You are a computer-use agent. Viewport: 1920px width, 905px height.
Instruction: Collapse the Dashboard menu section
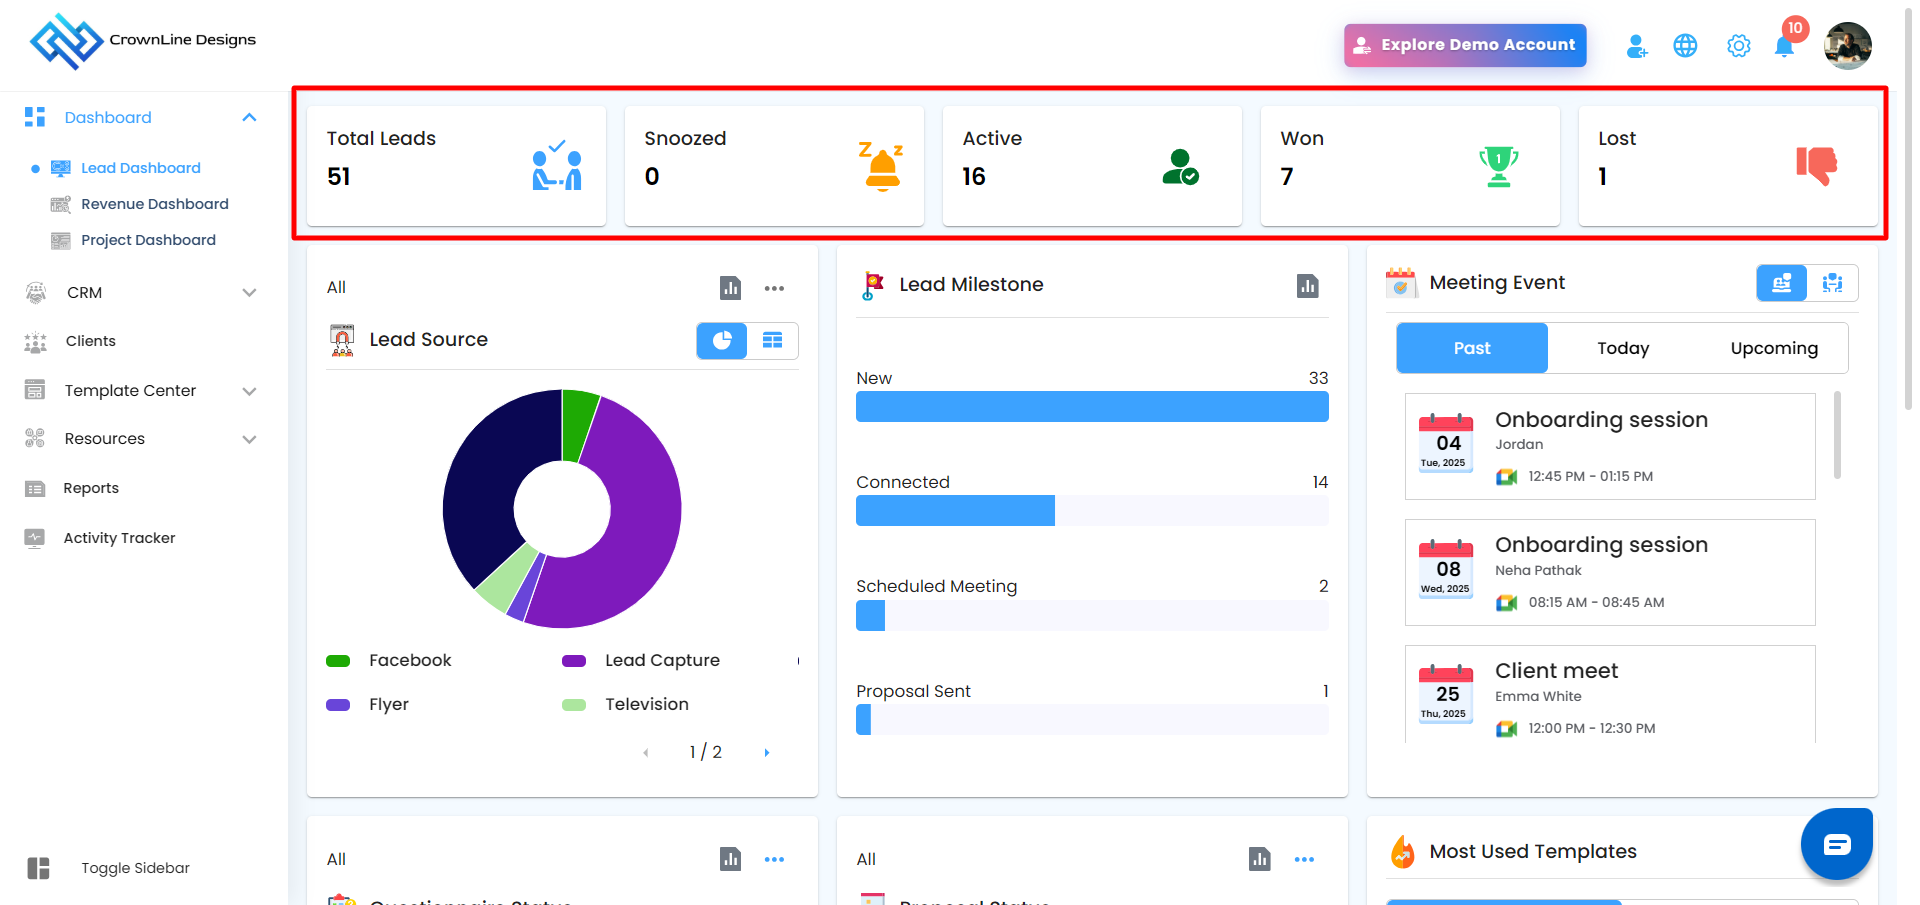click(249, 118)
